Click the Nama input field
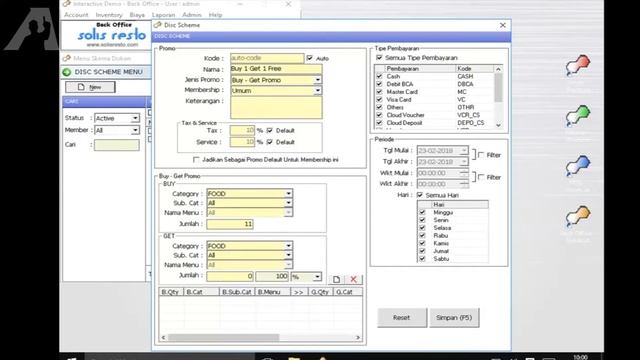Screen dimensions: 640x360 276,69
